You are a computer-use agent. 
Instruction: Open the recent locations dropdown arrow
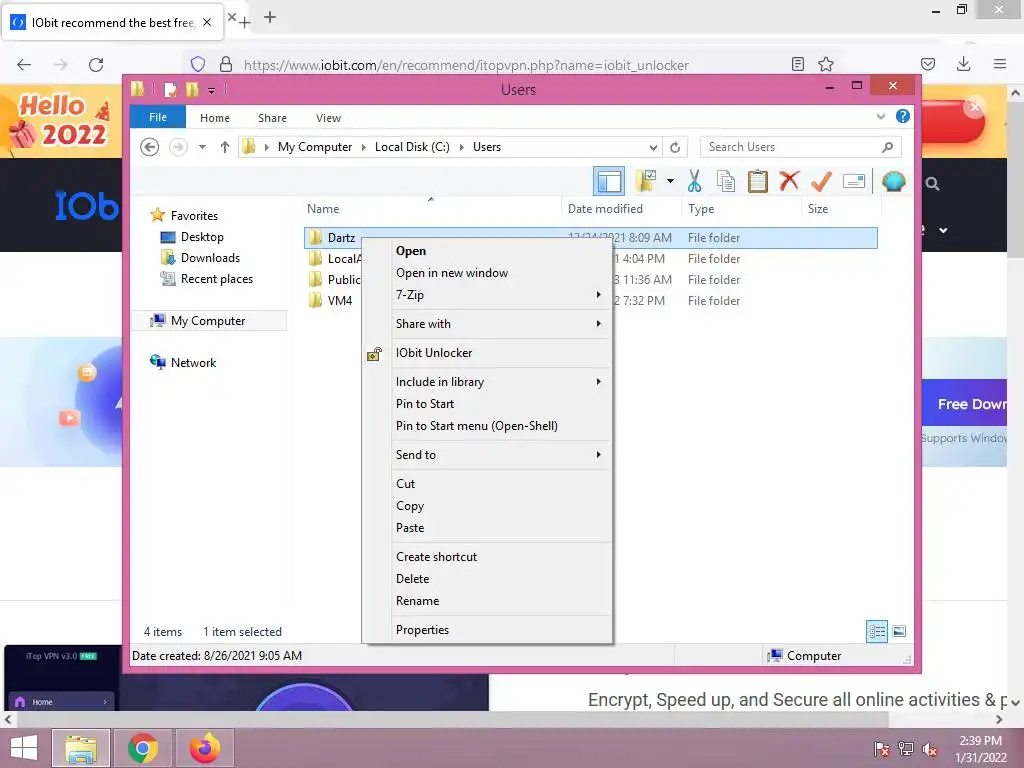click(202, 147)
